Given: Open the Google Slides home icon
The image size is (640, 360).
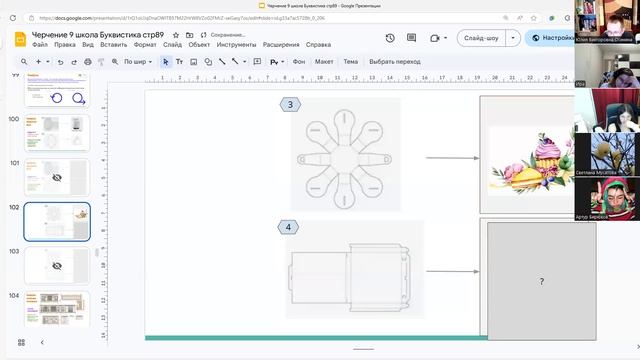Looking at the screenshot, I should (20, 39).
